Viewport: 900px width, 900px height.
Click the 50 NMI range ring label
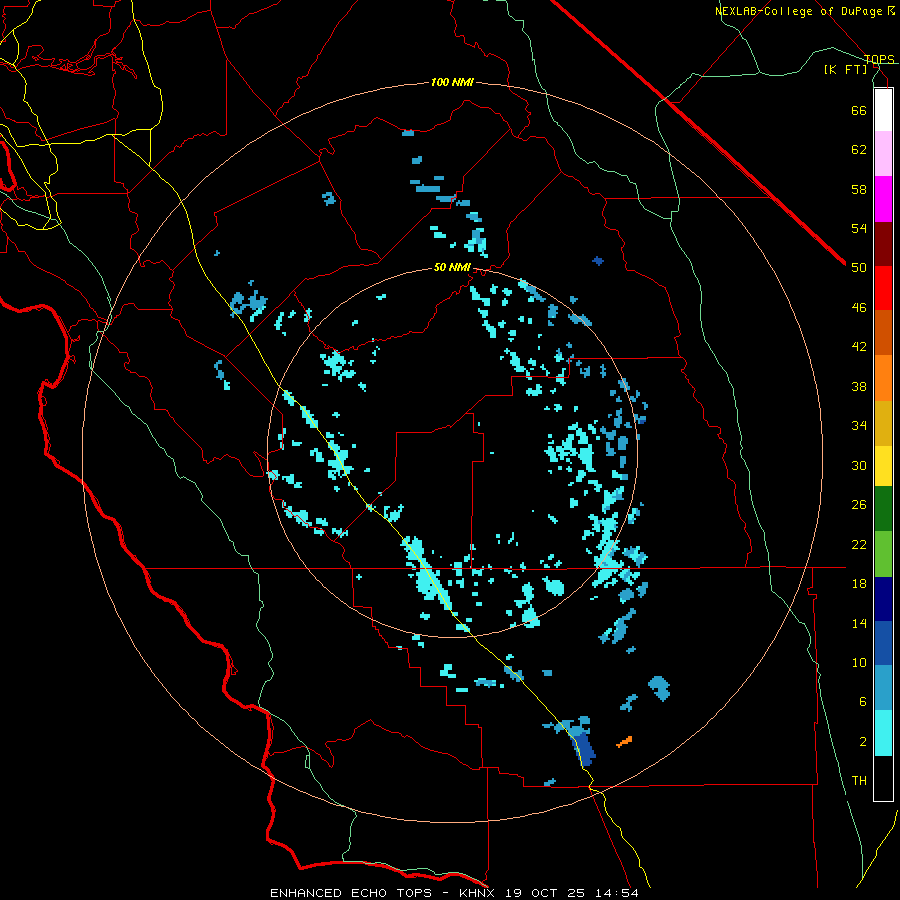[452, 267]
